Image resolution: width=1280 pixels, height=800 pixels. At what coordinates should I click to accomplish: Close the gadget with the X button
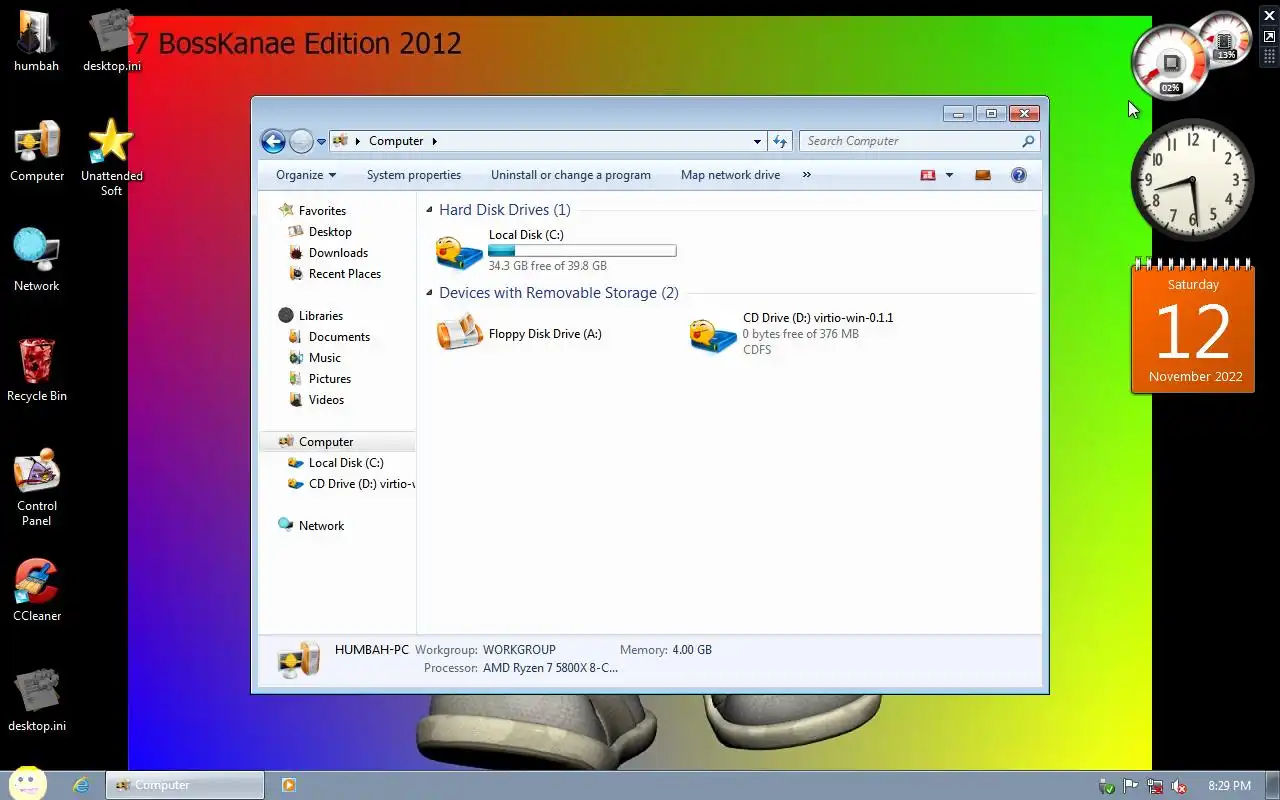[1269, 15]
